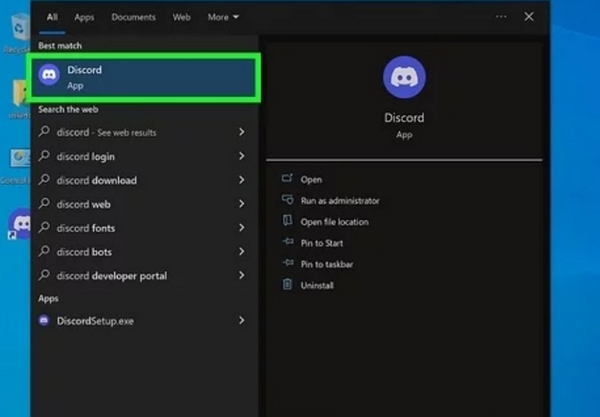Expand the 'discord login' suggestion arrow
This screenshot has width=600, height=417.
(242, 157)
